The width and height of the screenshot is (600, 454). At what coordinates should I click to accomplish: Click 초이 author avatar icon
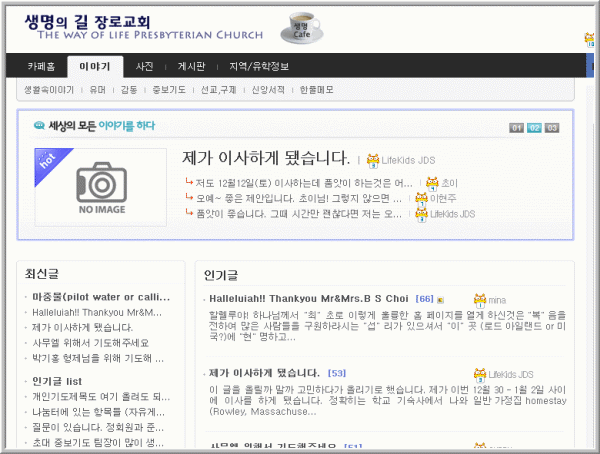point(432,184)
